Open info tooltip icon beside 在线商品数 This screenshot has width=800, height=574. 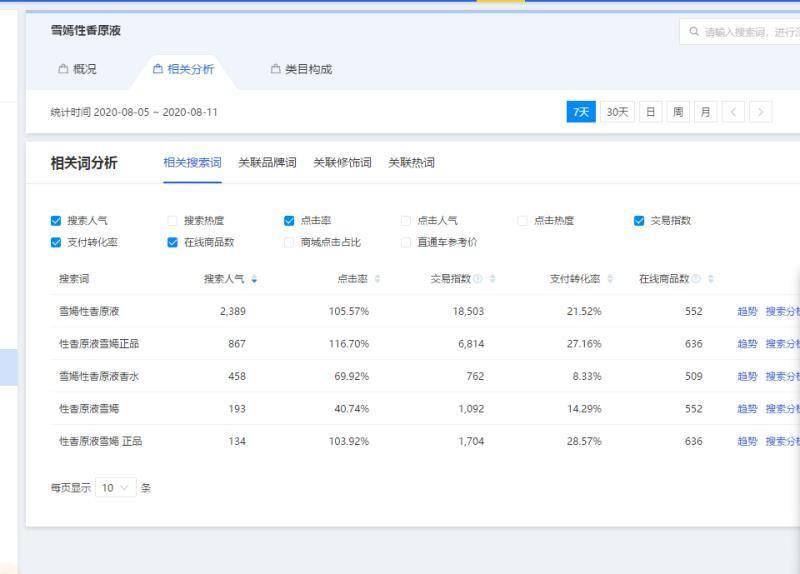click(696, 279)
